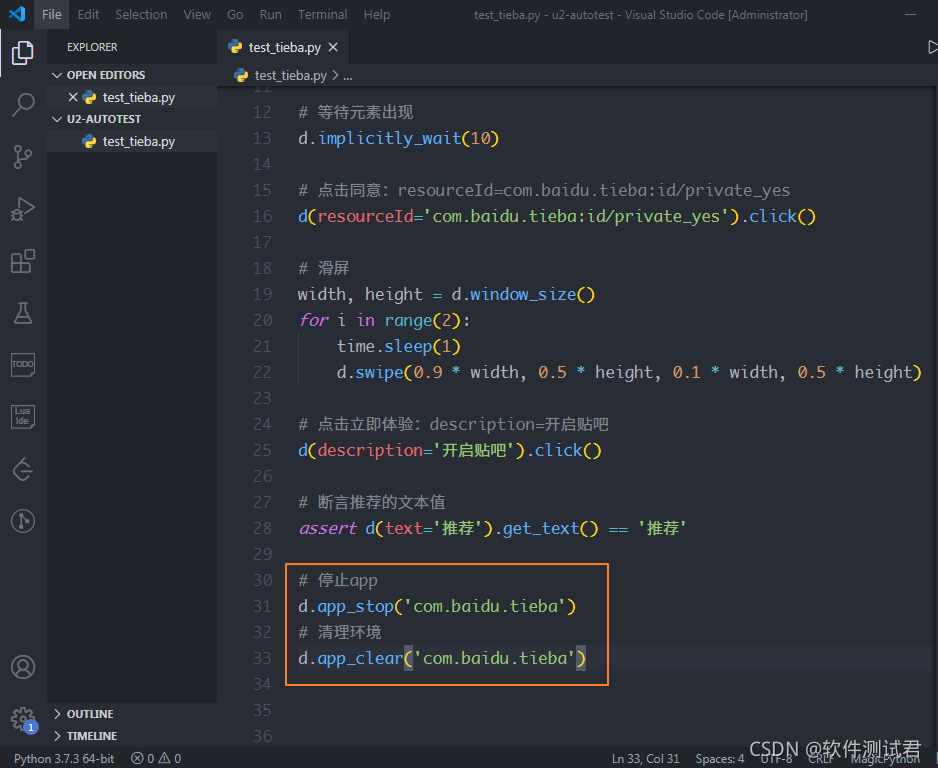Click Ln 33, Col 31 in status bar
Screen dimensions: 938x768
pyautogui.click(x=645, y=758)
